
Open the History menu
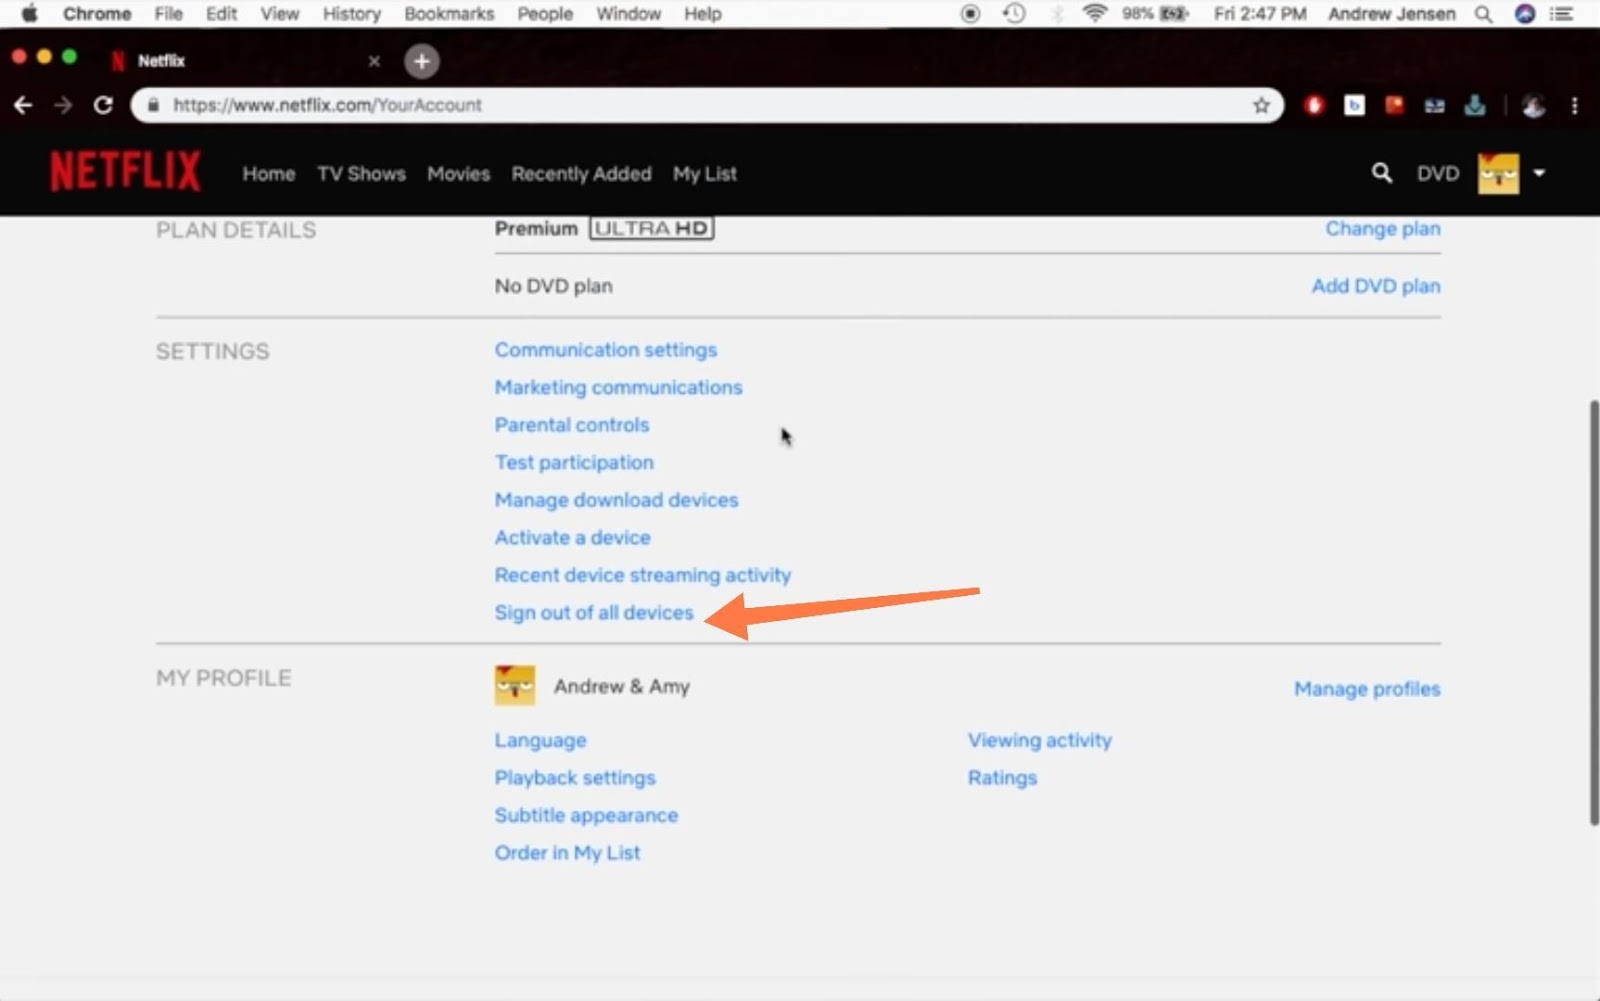tap(351, 14)
